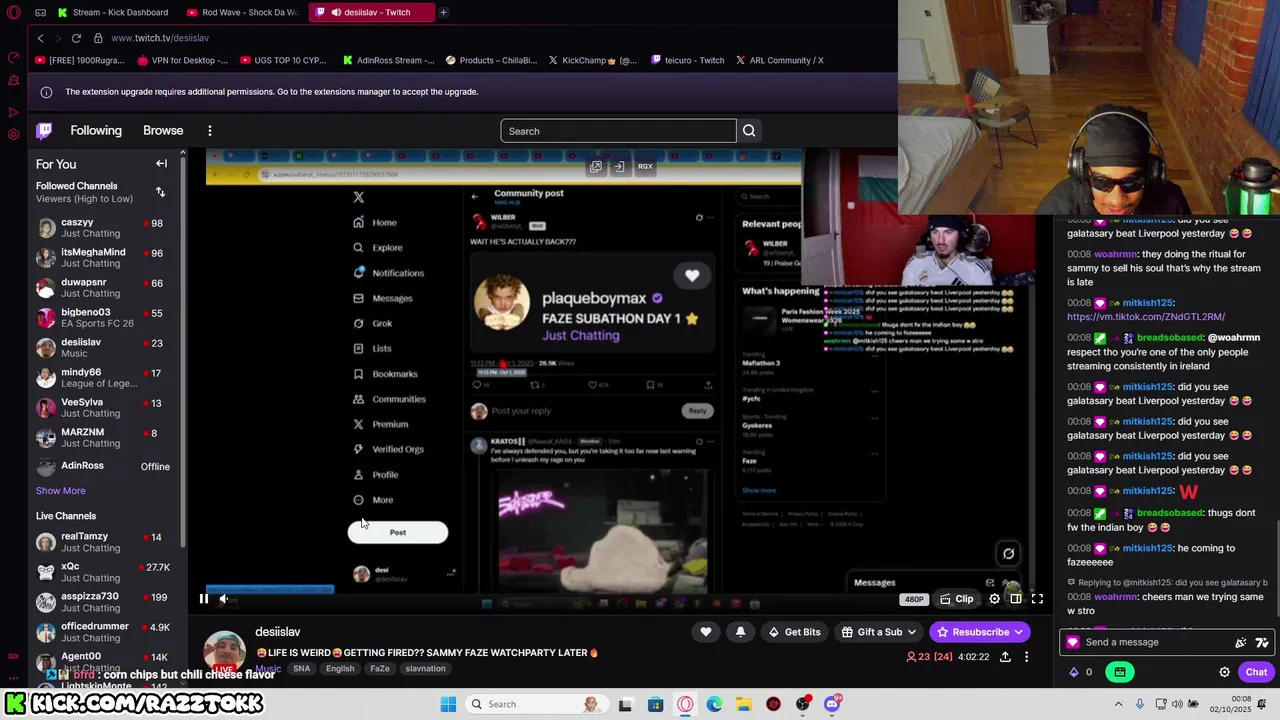The width and height of the screenshot is (1280, 720).
Task: Open a new browser tab
Action: click(x=443, y=12)
